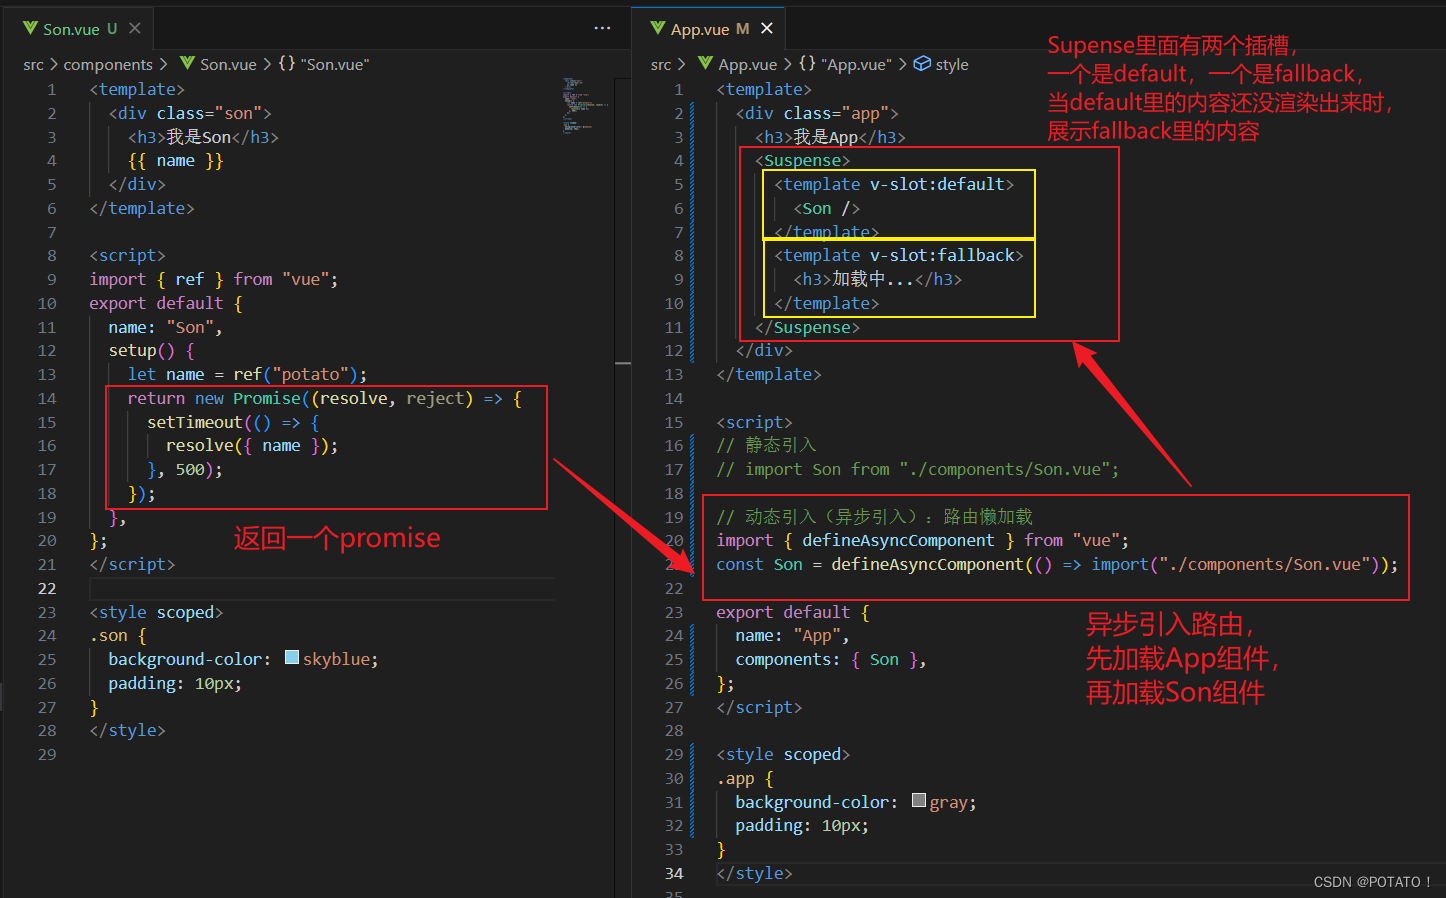Click the "我是App" heading line

pyautogui.click(x=830, y=137)
